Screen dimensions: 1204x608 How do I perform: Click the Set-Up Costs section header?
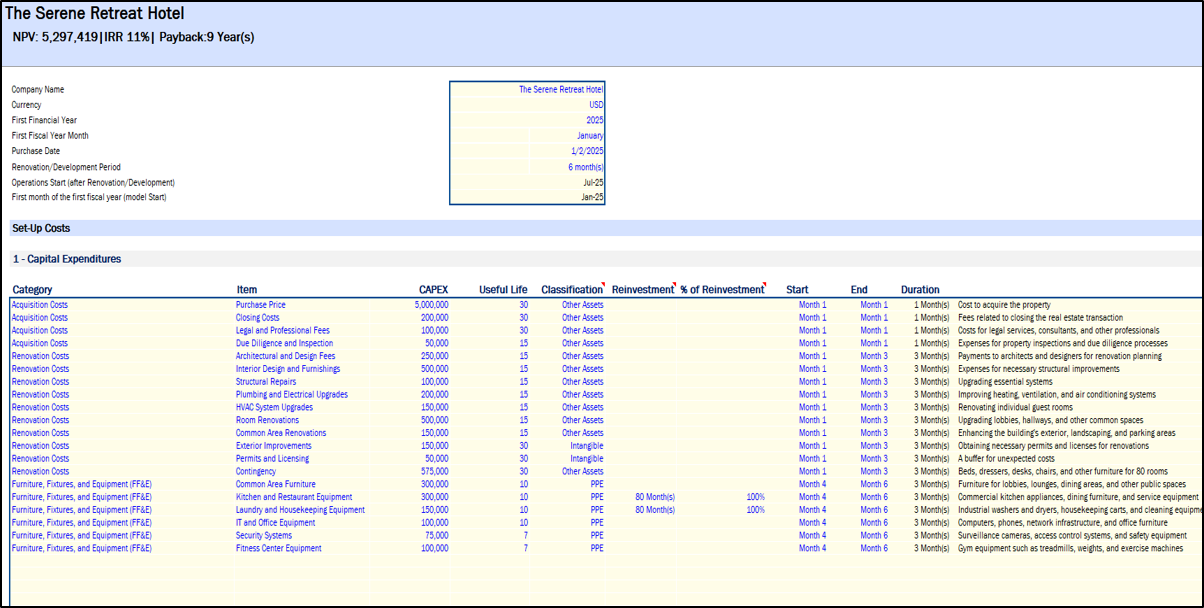(41, 228)
